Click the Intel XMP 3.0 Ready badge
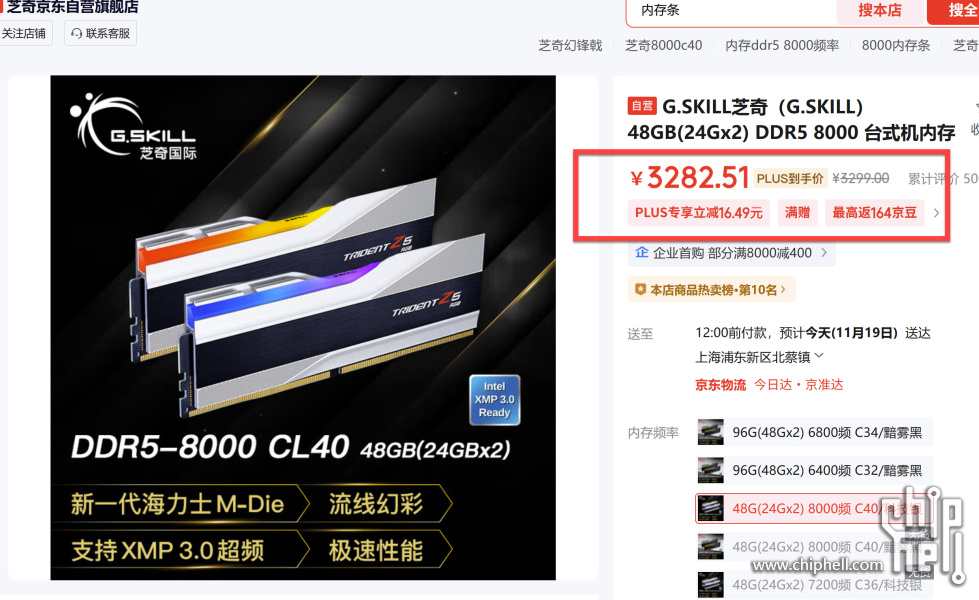This screenshot has width=979, height=600. (x=494, y=400)
